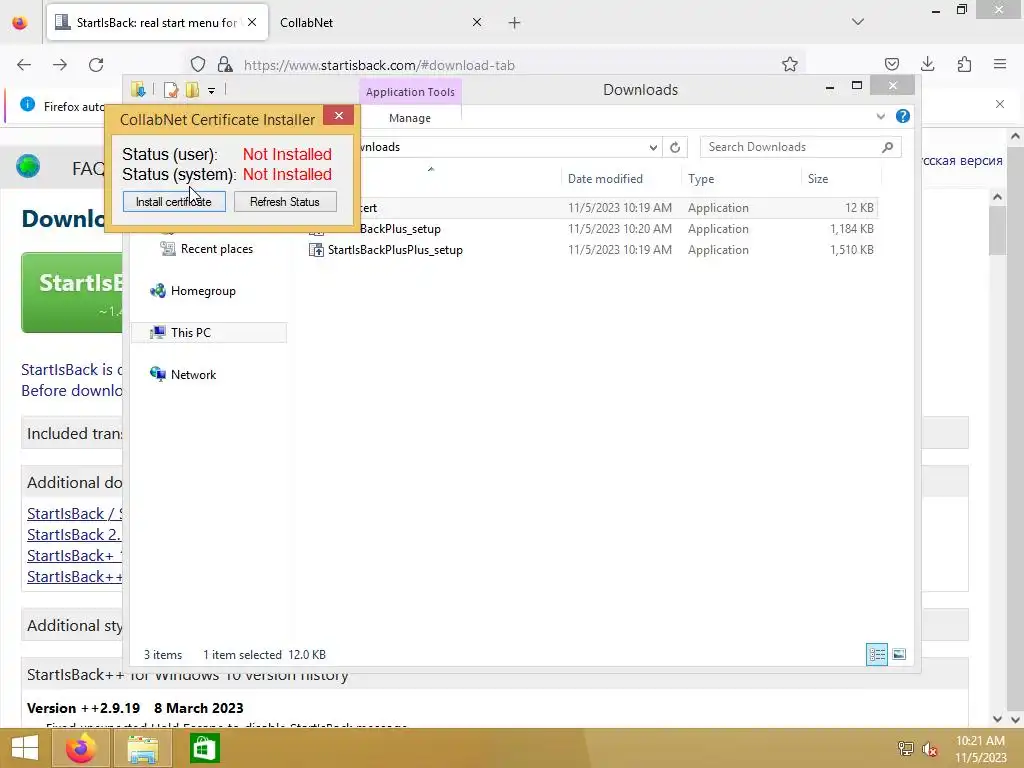The width and height of the screenshot is (1024, 768).
Task: Click the Firefox address bar URL
Action: (x=379, y=65)
